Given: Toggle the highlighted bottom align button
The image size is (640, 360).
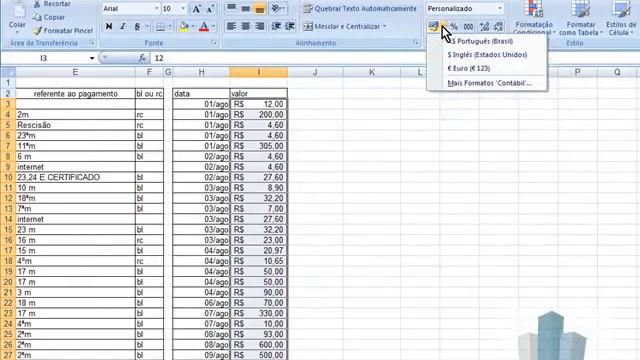Looking at the screenshot, I should point(259,8).
